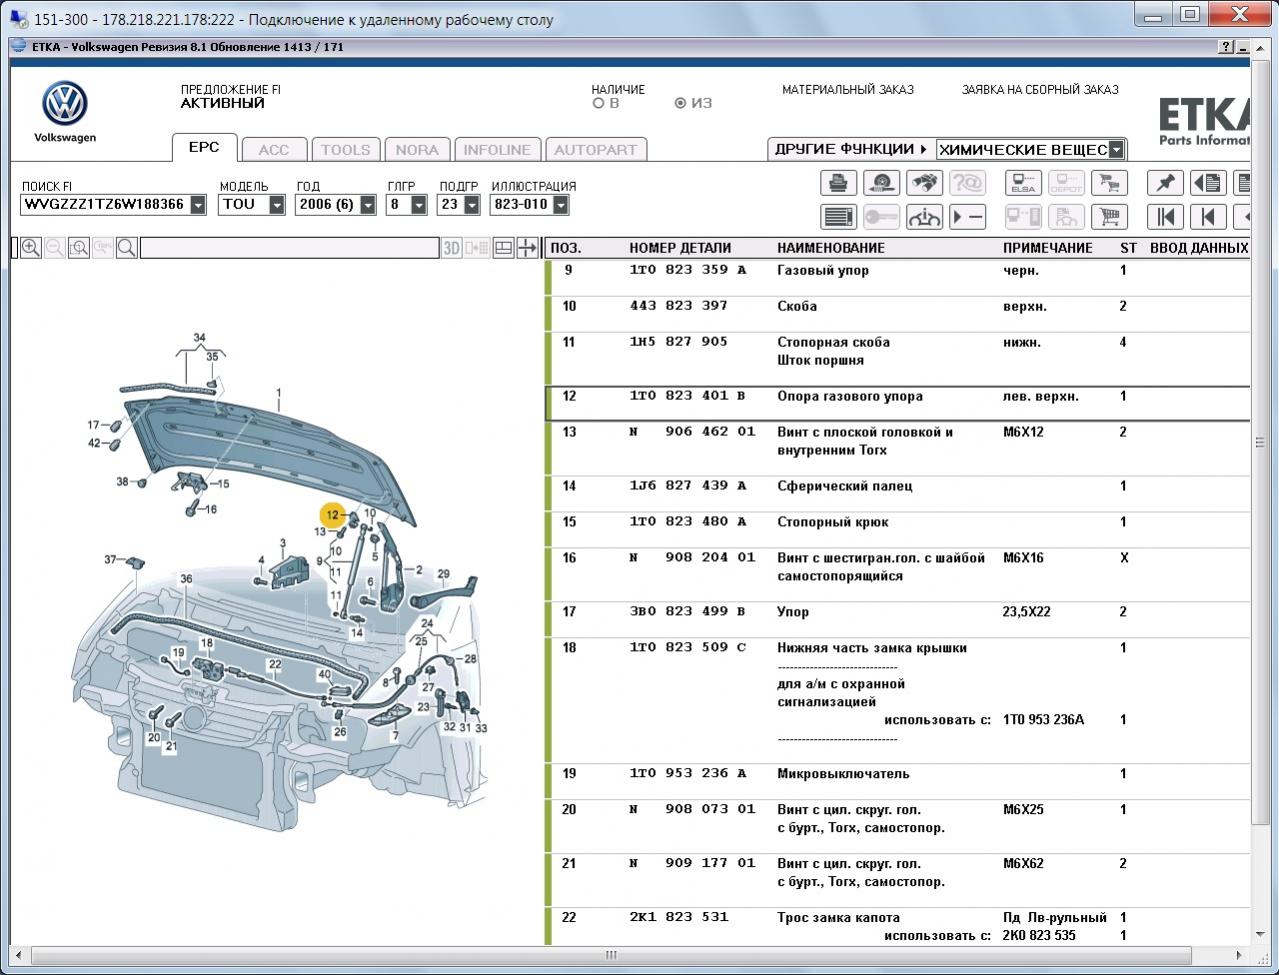This screenshot has height=975, width=1279.
Task: Click the НАИМЕНОВАНИЕ column header
Action: pos(831,248)
